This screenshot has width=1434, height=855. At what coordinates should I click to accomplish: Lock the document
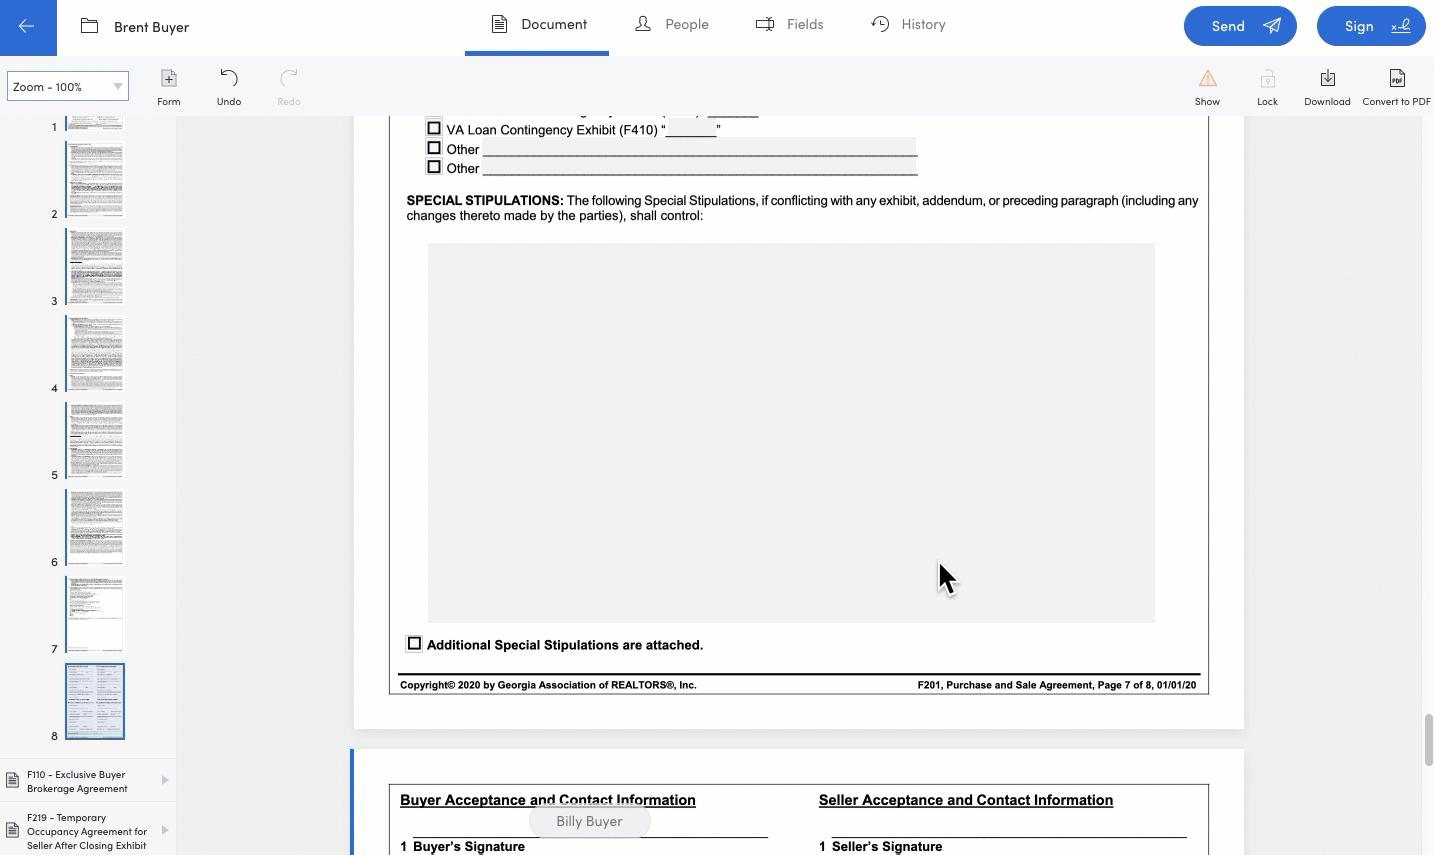click(x=1267, y=87)
